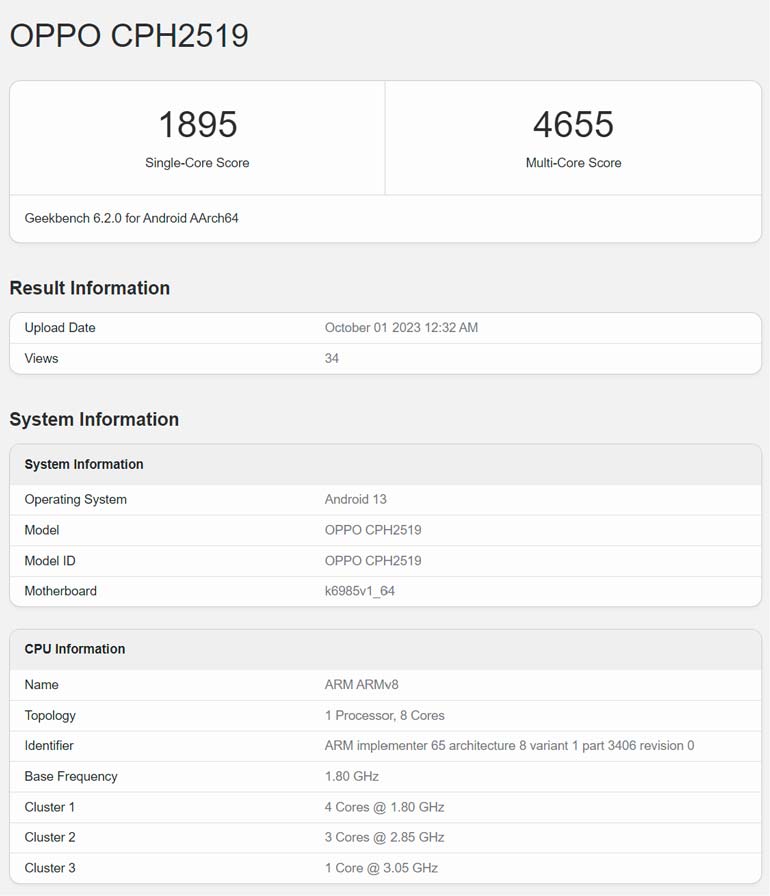Select 4 Cores @ 1.80 GHz value
770x896 pixels.
point(384,807)
